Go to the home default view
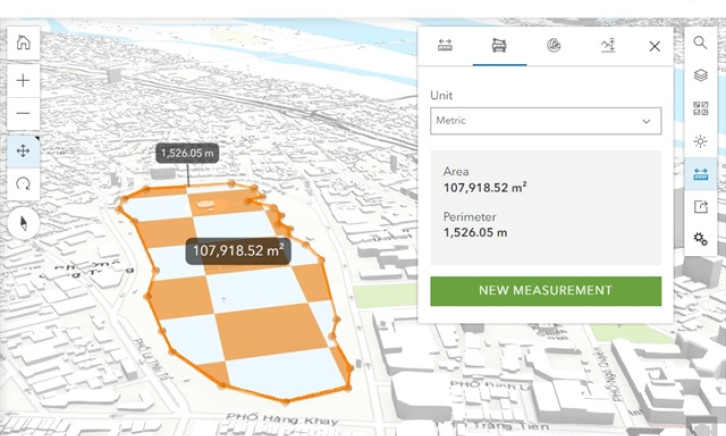726x436 pixels. tap(23, 43)
